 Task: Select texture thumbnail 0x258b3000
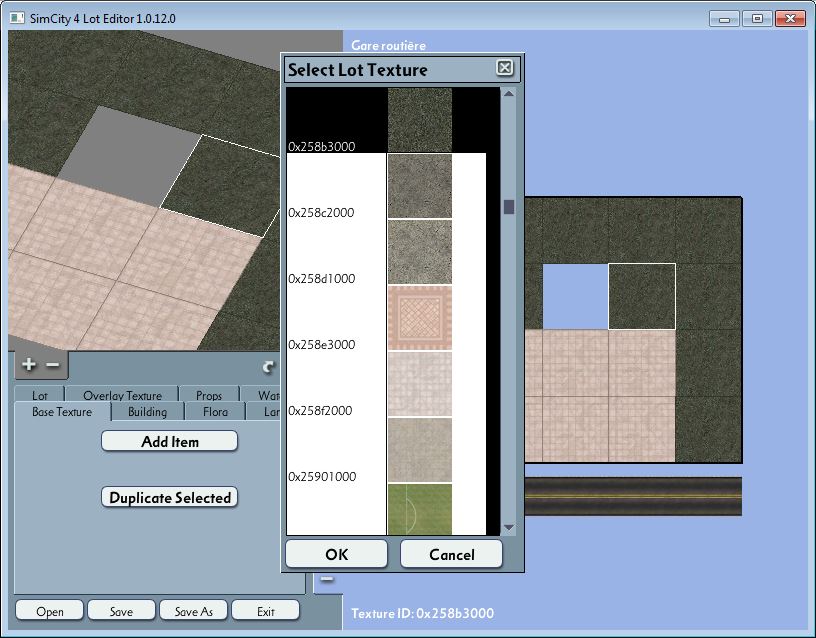[x=419, y=120]
